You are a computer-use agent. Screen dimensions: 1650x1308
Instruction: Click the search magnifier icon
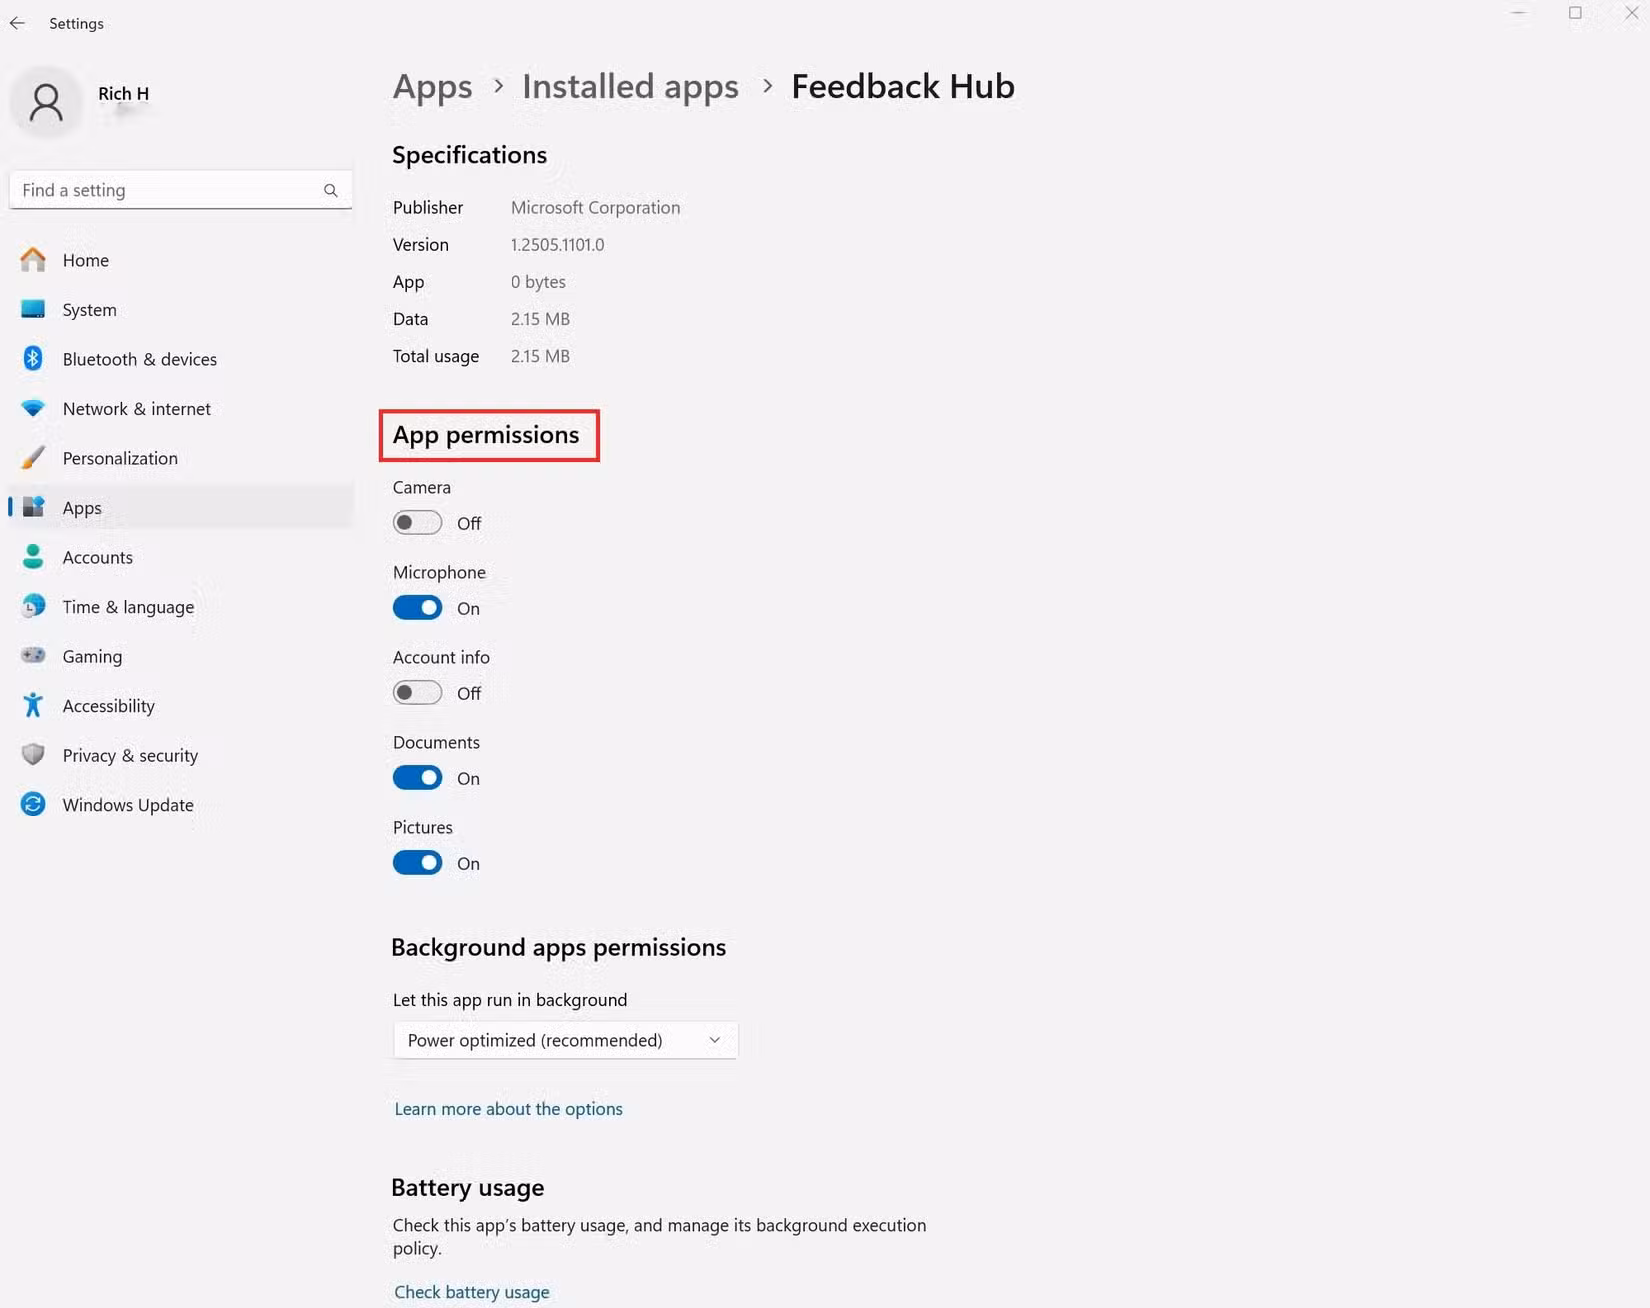point(330,190)
